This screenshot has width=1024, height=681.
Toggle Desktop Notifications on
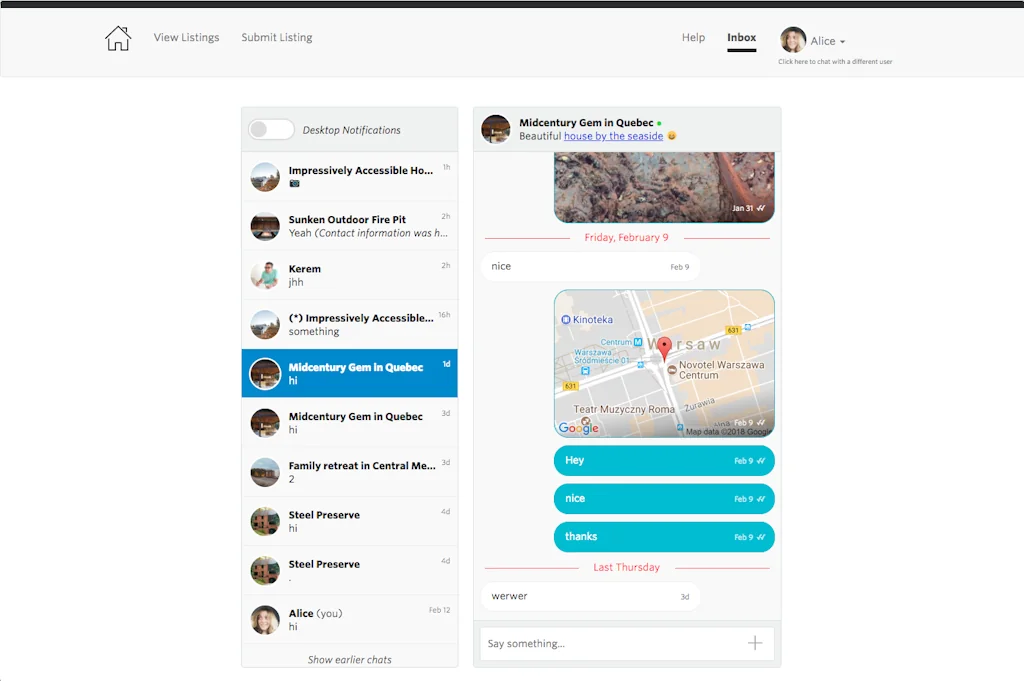point(270,130)
